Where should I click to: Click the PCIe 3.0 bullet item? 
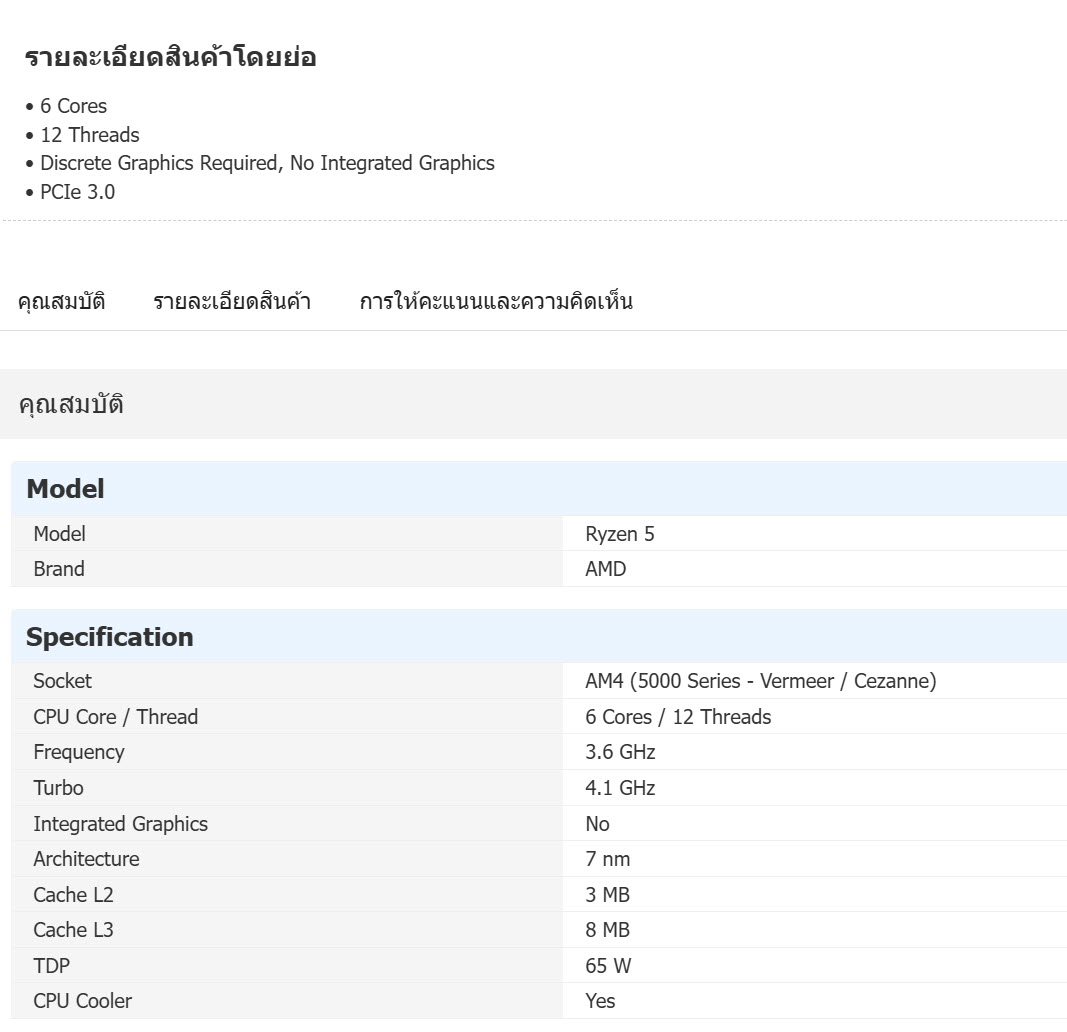click(x=77, y=192)
